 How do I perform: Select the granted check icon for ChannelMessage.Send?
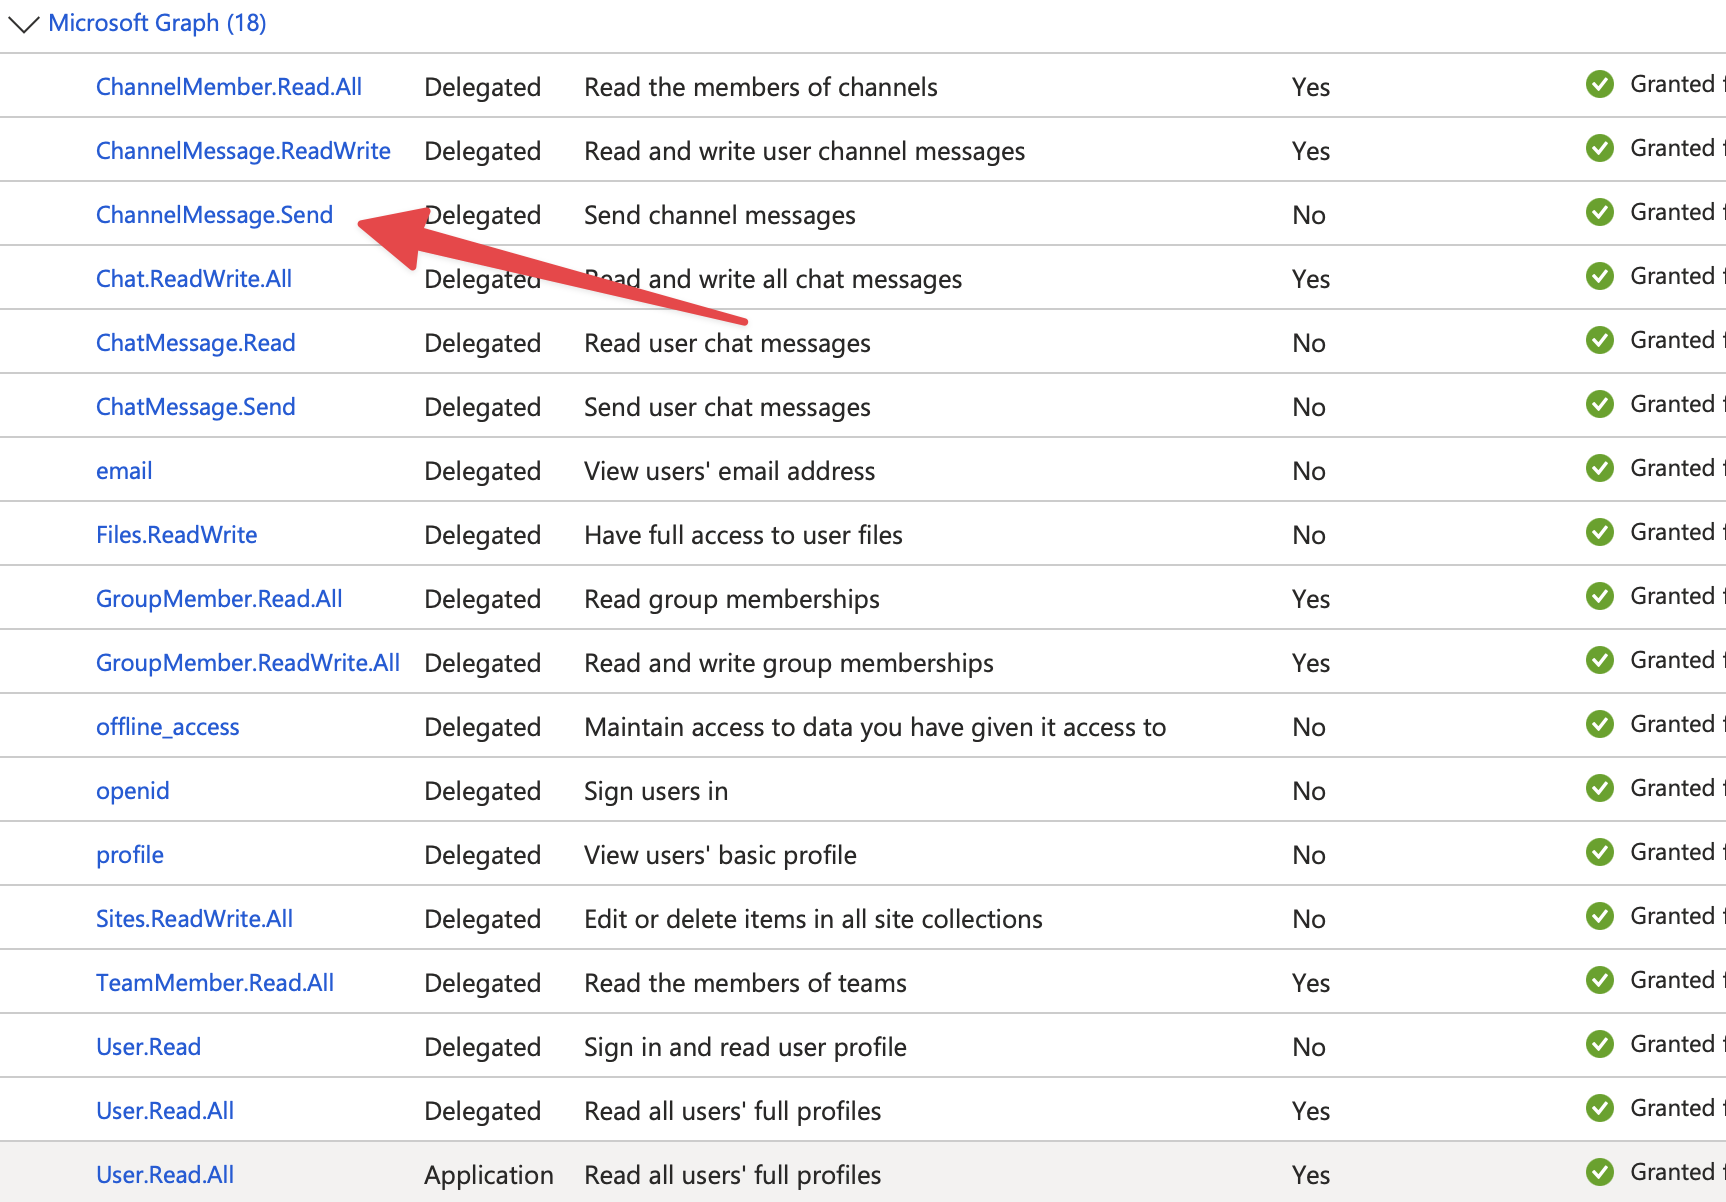click(x=1600, y=212)
